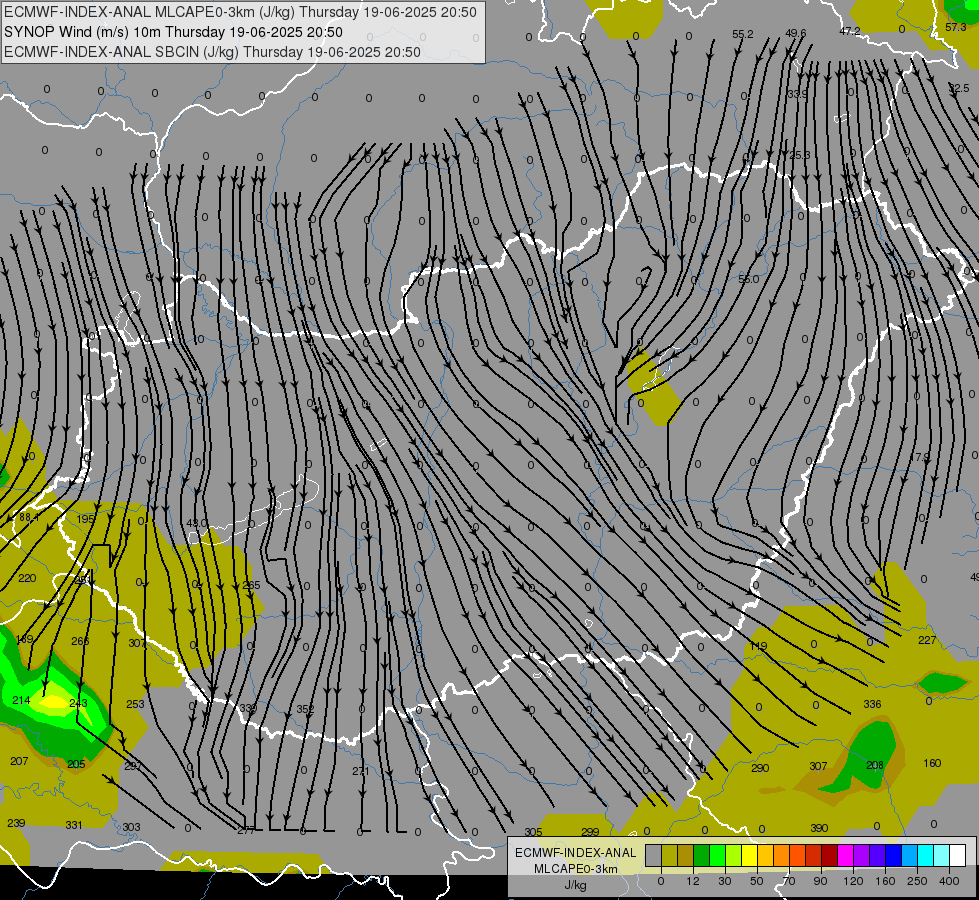Click the J/kg unit label in the legend
Viewport: 979px width, 900px height.
[x=575, y=885]
